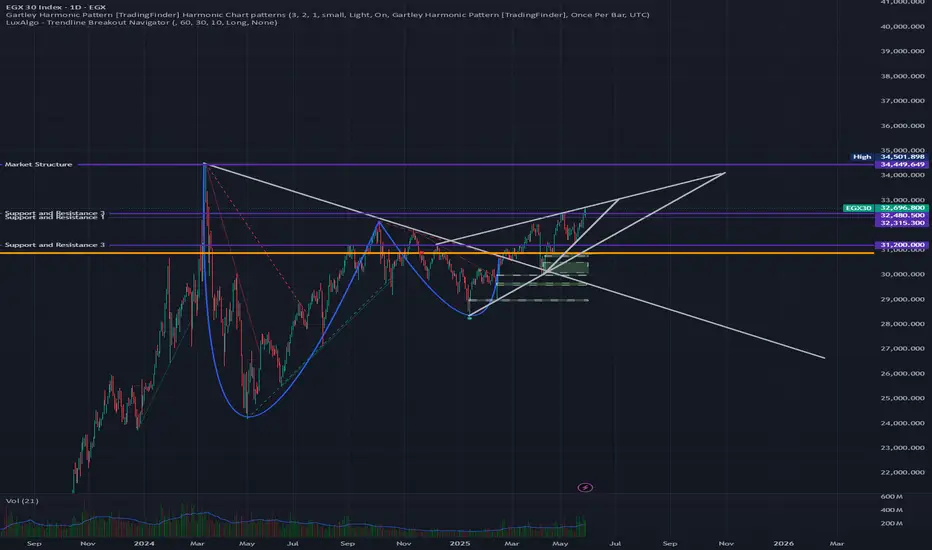
Task: Click the 24,000.000 price axis tick
Action: (x=902, y=423)
